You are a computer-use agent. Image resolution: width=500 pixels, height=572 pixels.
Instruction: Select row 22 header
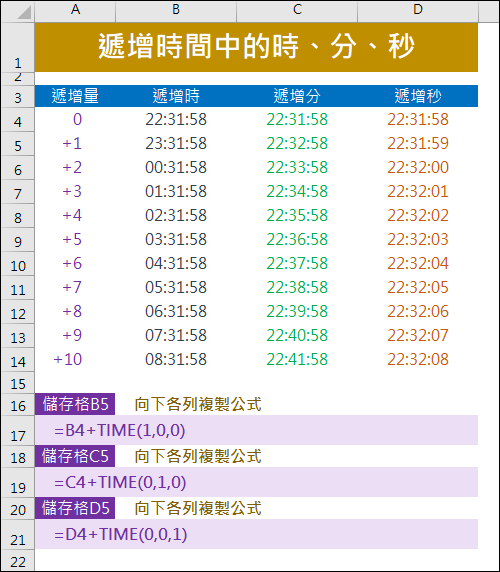click(18, 561)
